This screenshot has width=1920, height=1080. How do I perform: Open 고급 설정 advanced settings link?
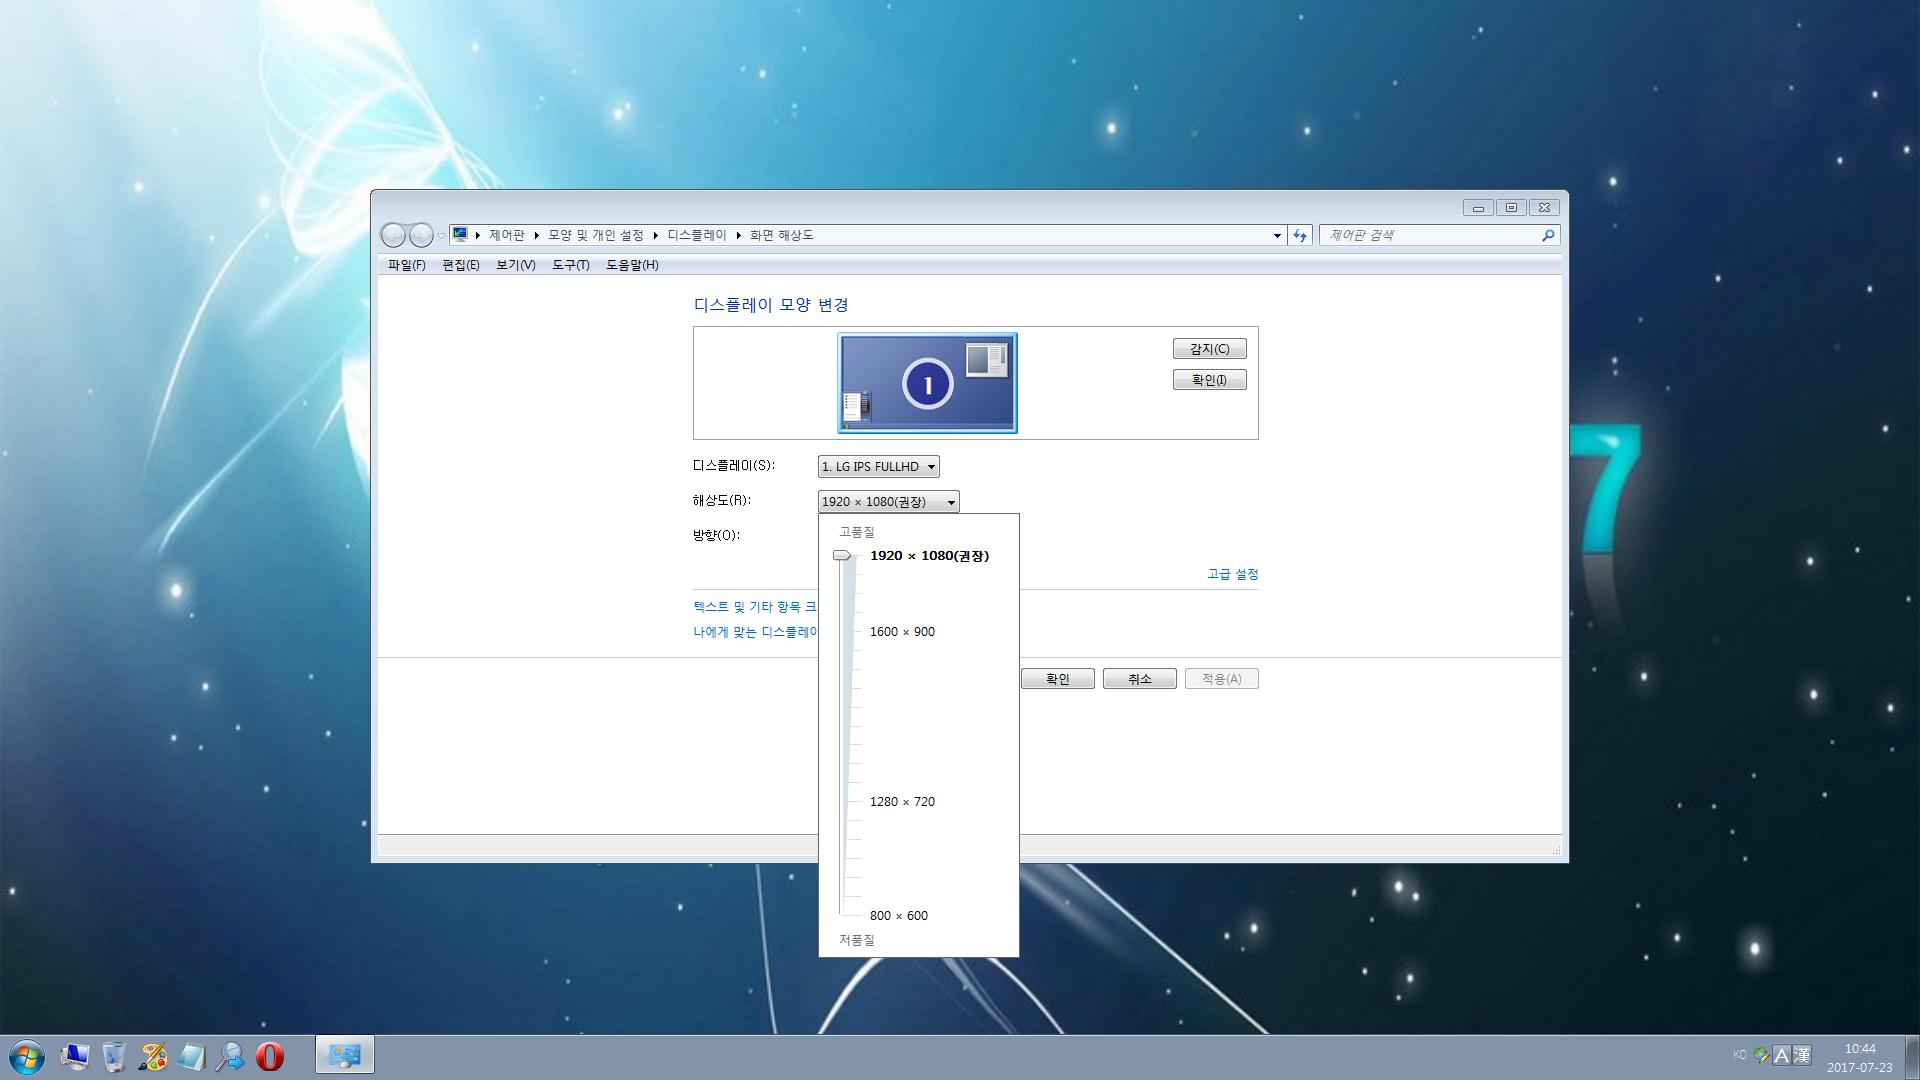(1232, 574)
